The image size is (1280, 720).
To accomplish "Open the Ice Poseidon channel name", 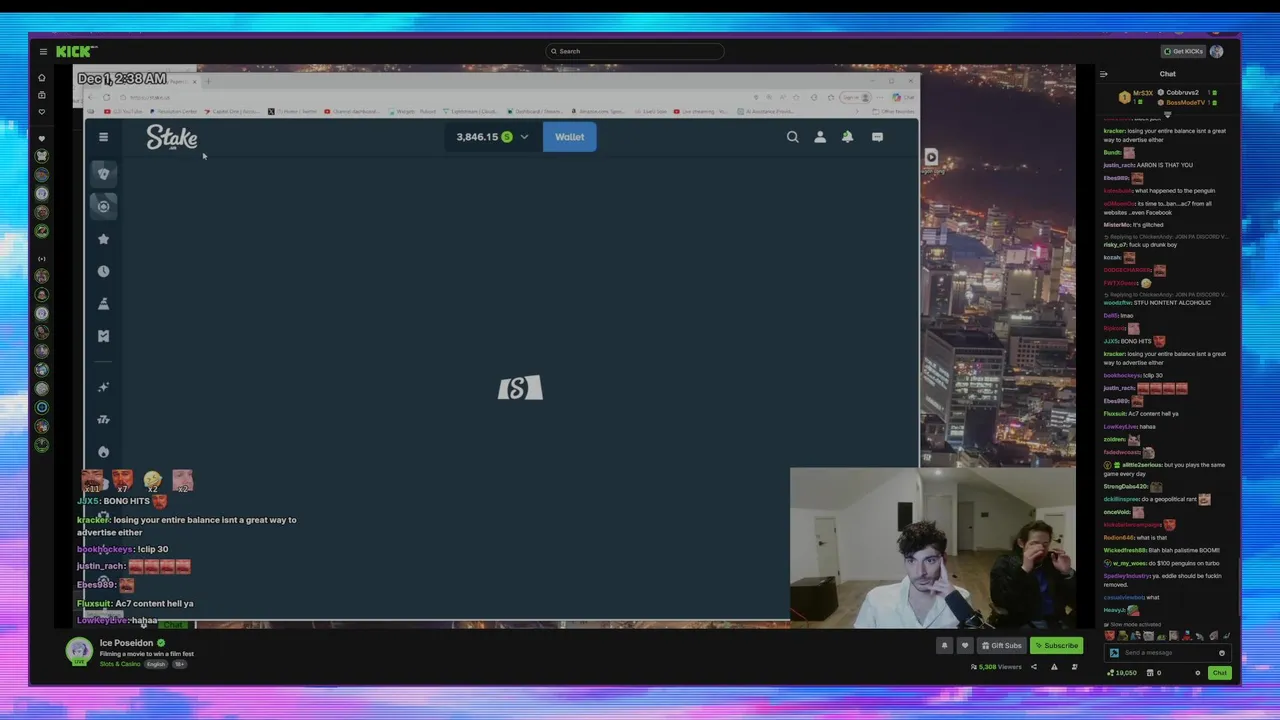I will pyautogui.click(x=126, y=643).
